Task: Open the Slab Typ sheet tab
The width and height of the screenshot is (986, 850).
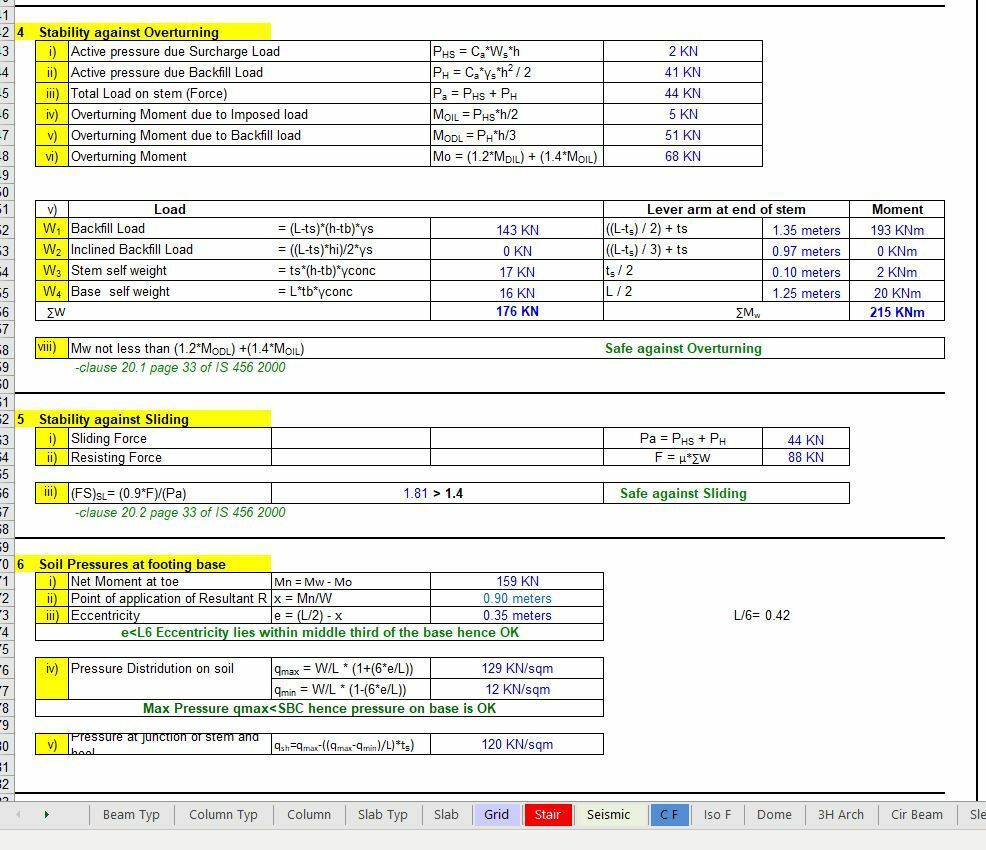Action: coord(382,815)
